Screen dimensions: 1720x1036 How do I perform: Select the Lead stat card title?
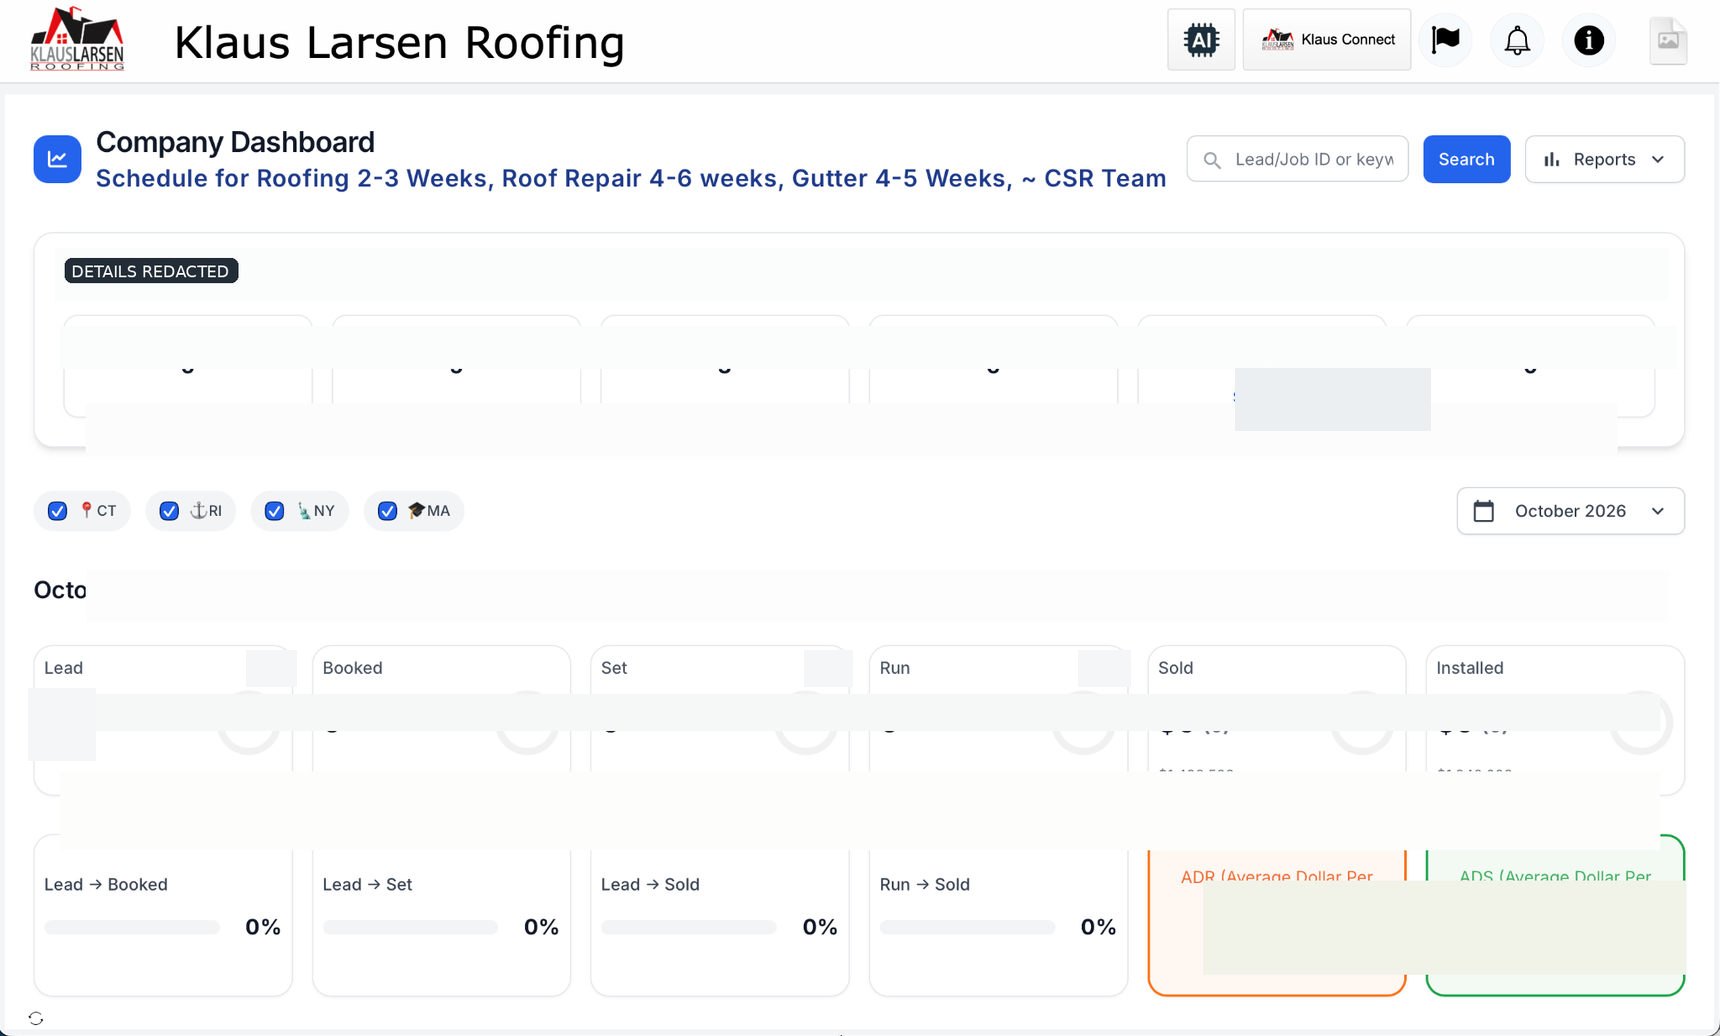coord(63,668)
